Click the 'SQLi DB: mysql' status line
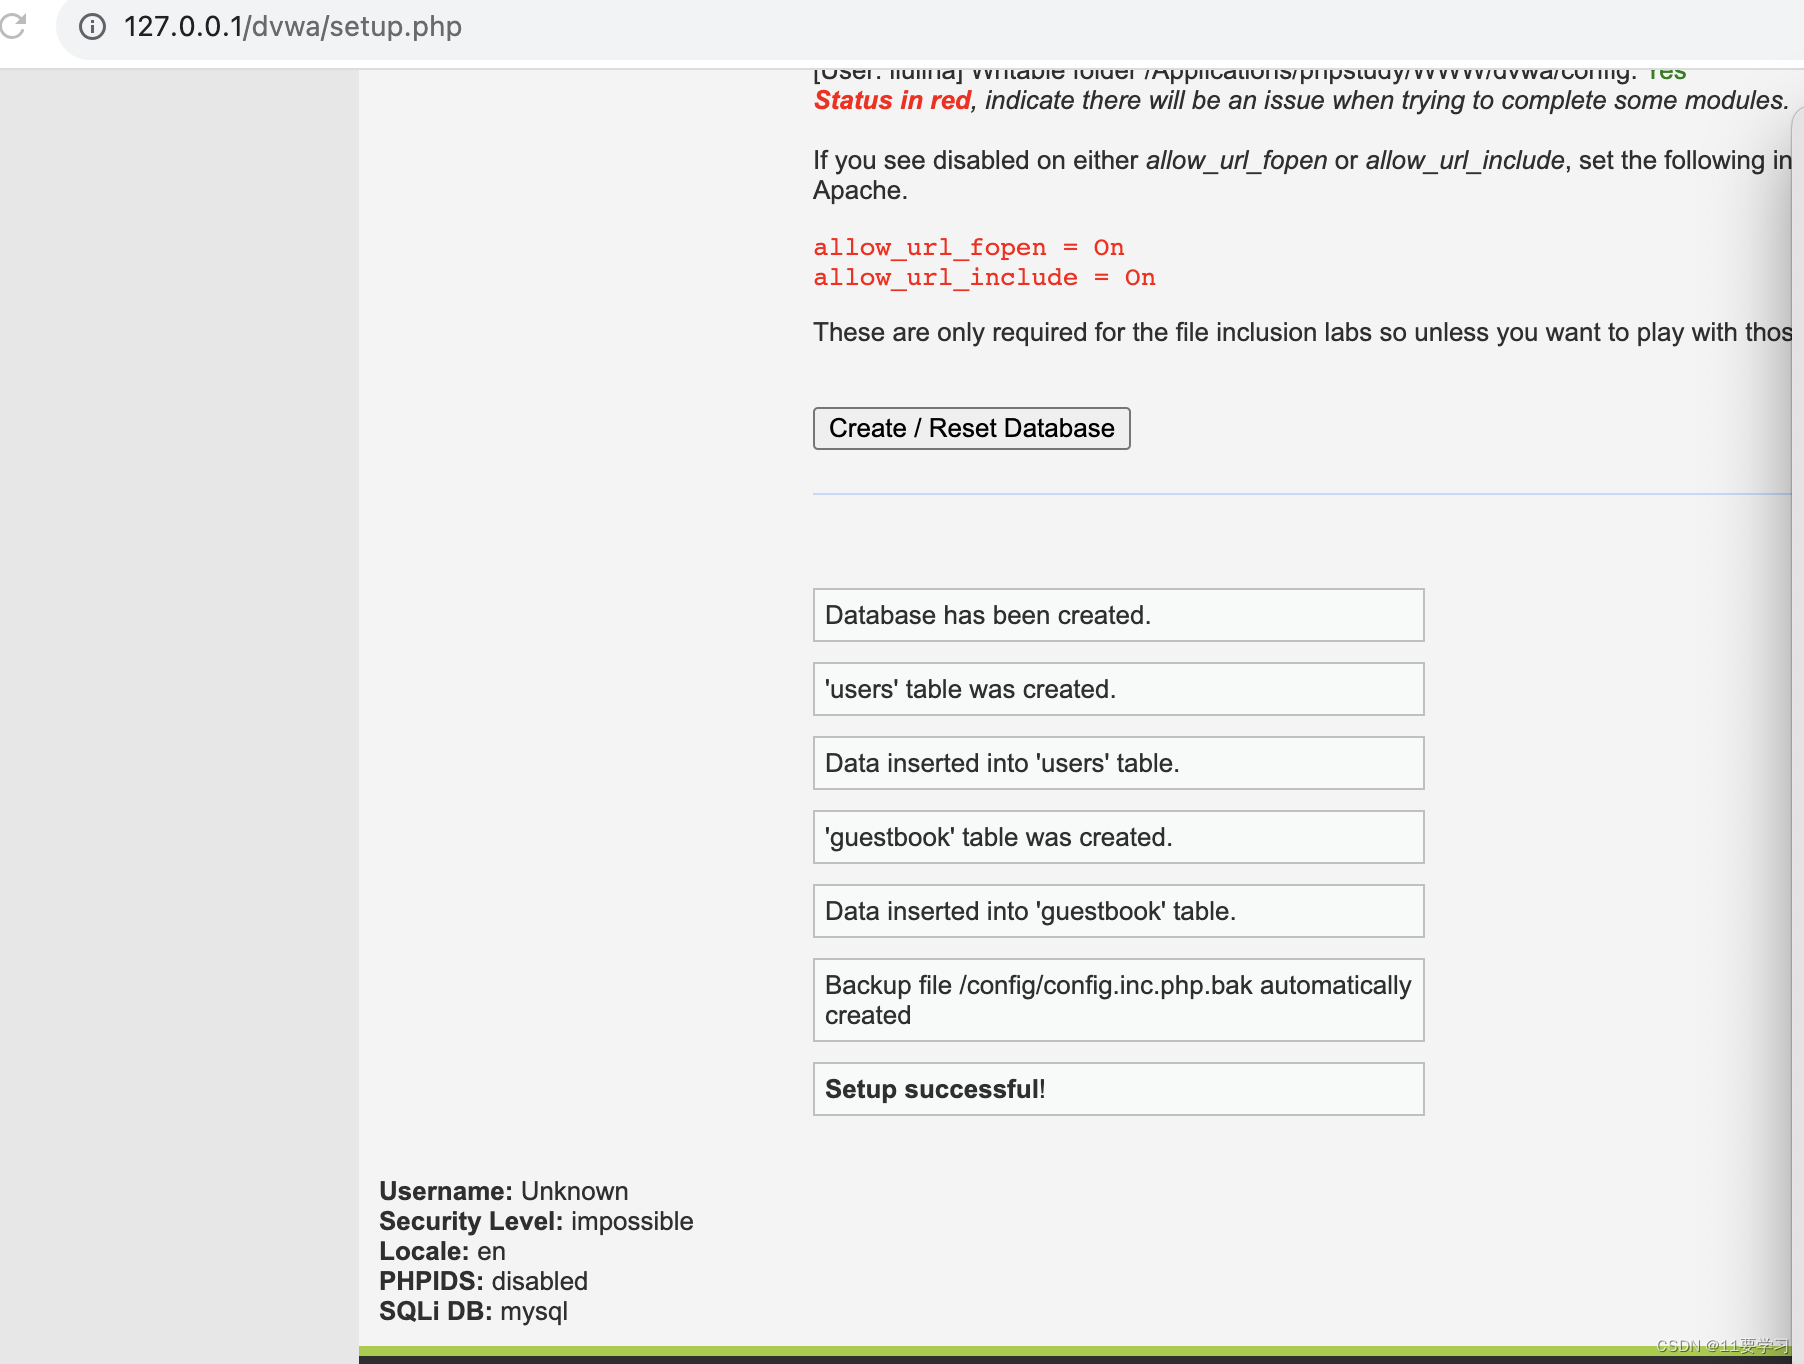Viewport: 1804px width, 1364px height. coord(473,1311)
